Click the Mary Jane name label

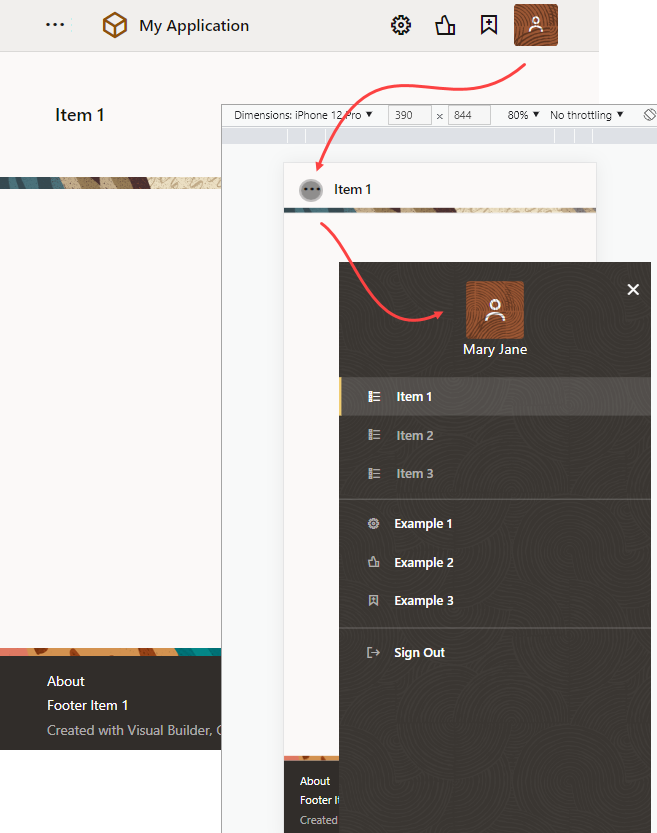(x=495, y=350)
